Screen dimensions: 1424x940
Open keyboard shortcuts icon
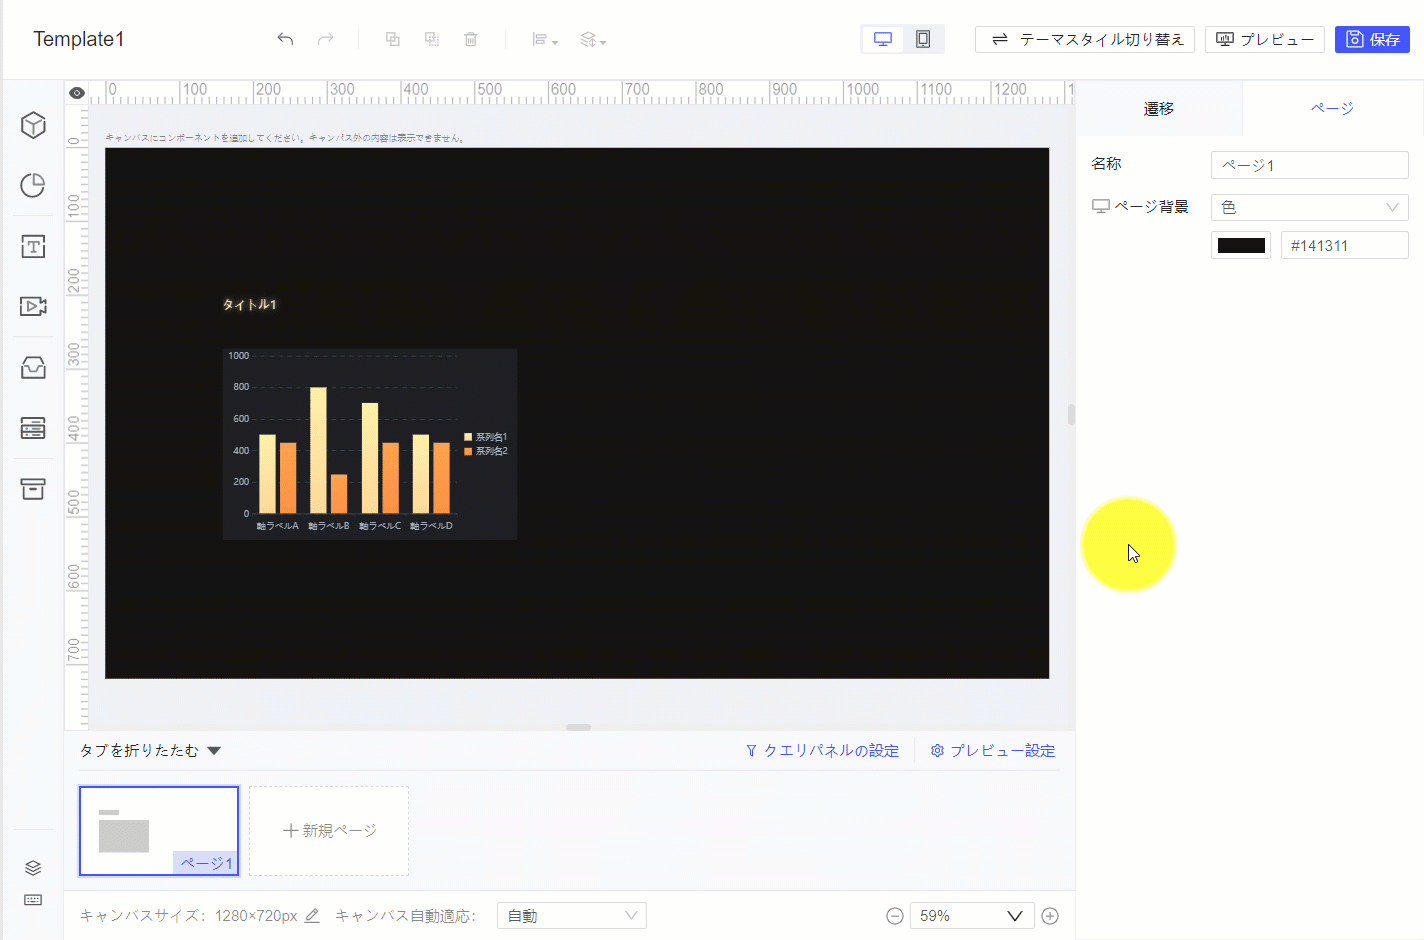point(33,900)
